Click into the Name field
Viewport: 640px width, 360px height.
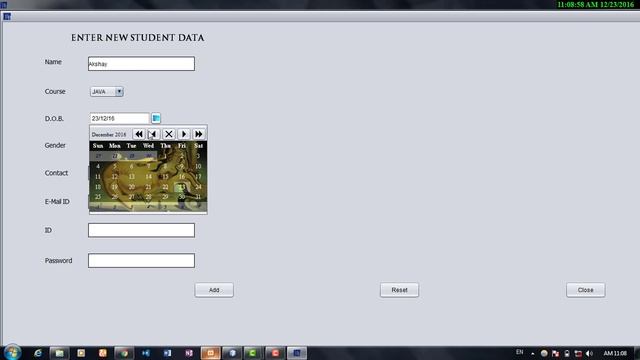pos(141,64)
